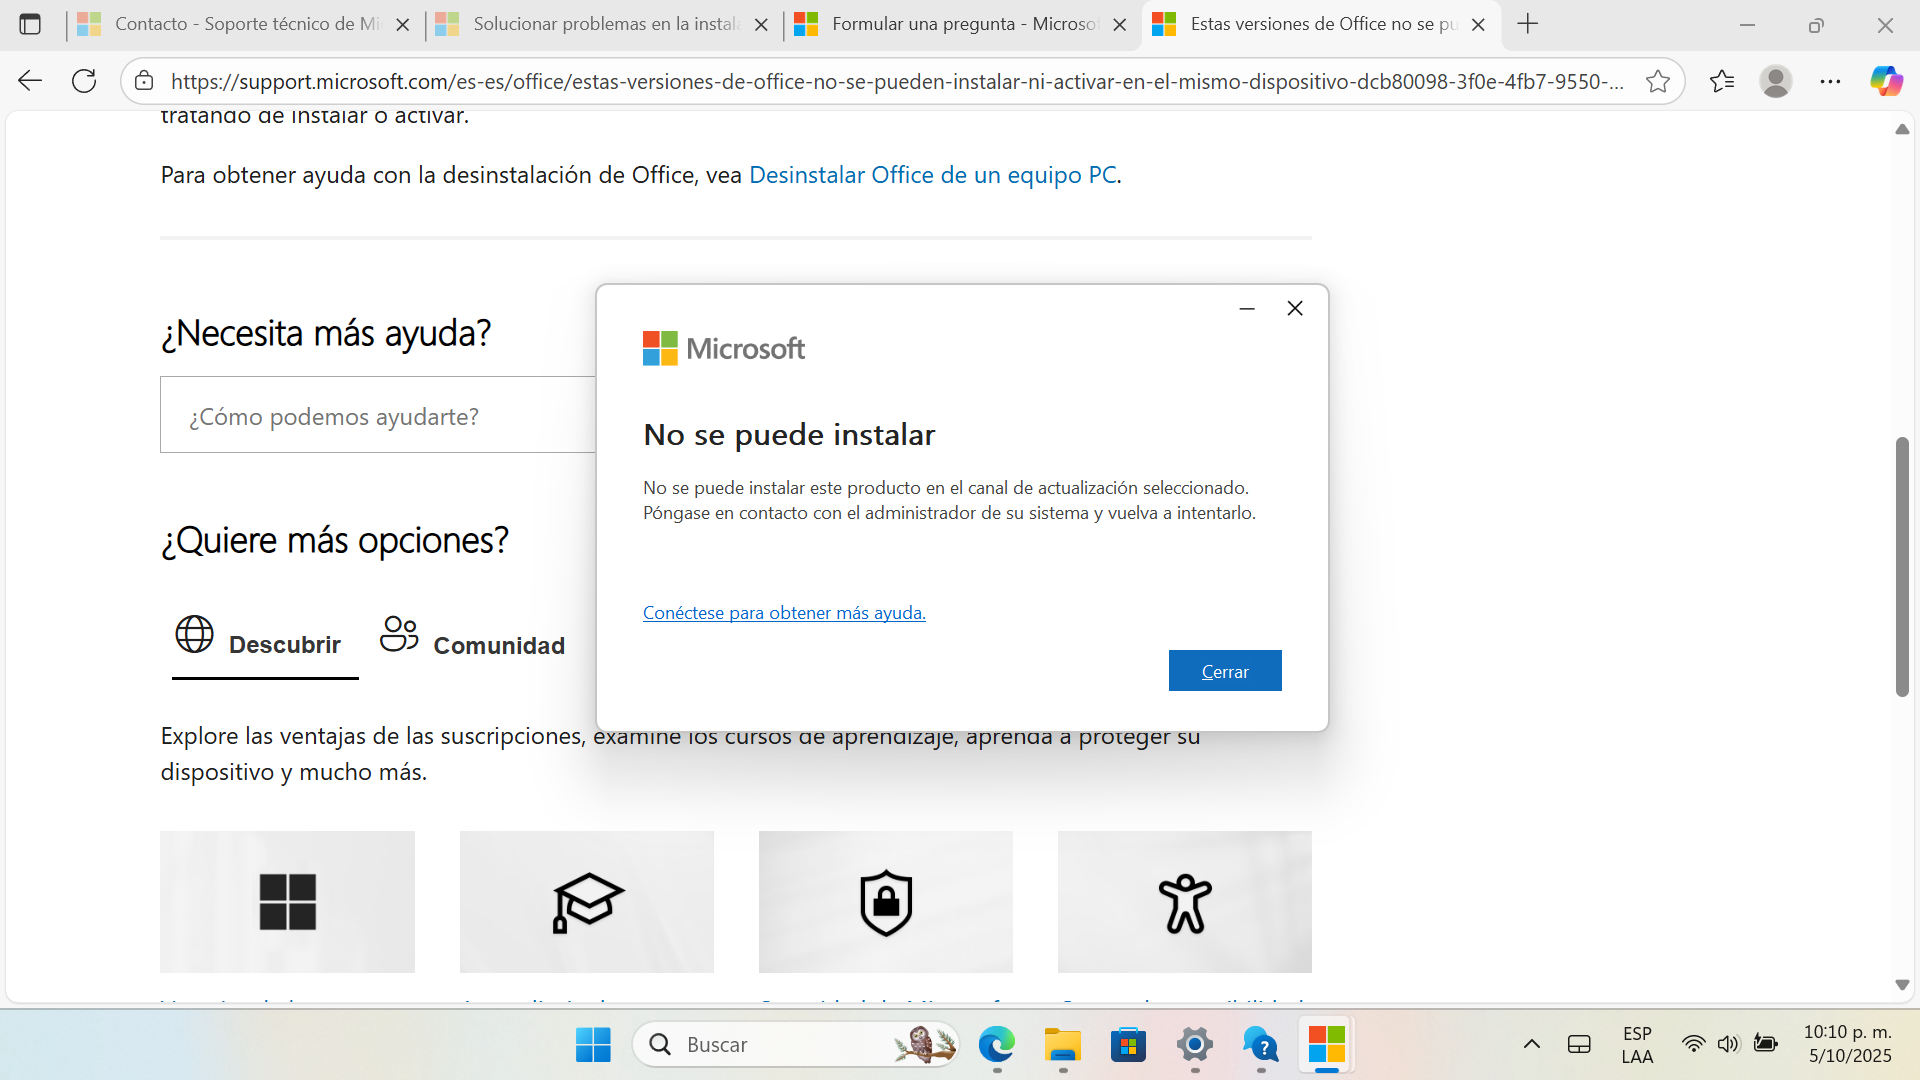Close the Microsoft installer dialog with X
The height and width of the screenshot is (1080, 1920).
[1295, 308]
